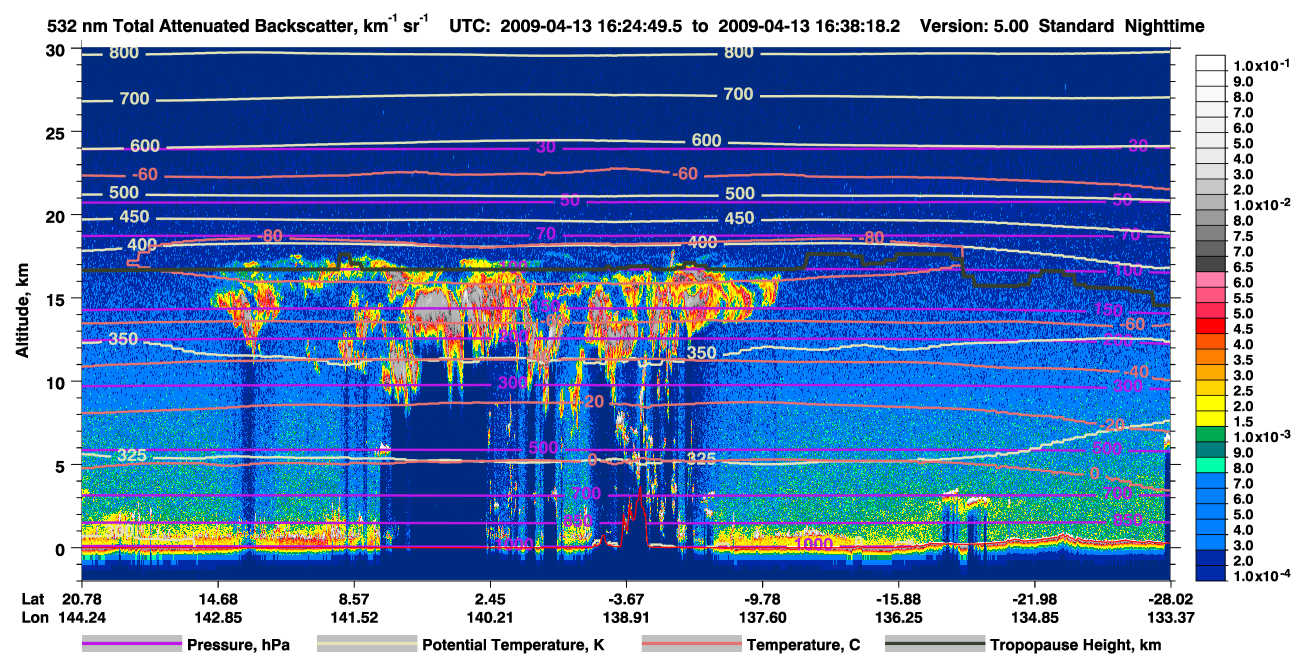Click the 'Standard' label in header
The image size is (1300, 667).
[x=1075, y=26]
